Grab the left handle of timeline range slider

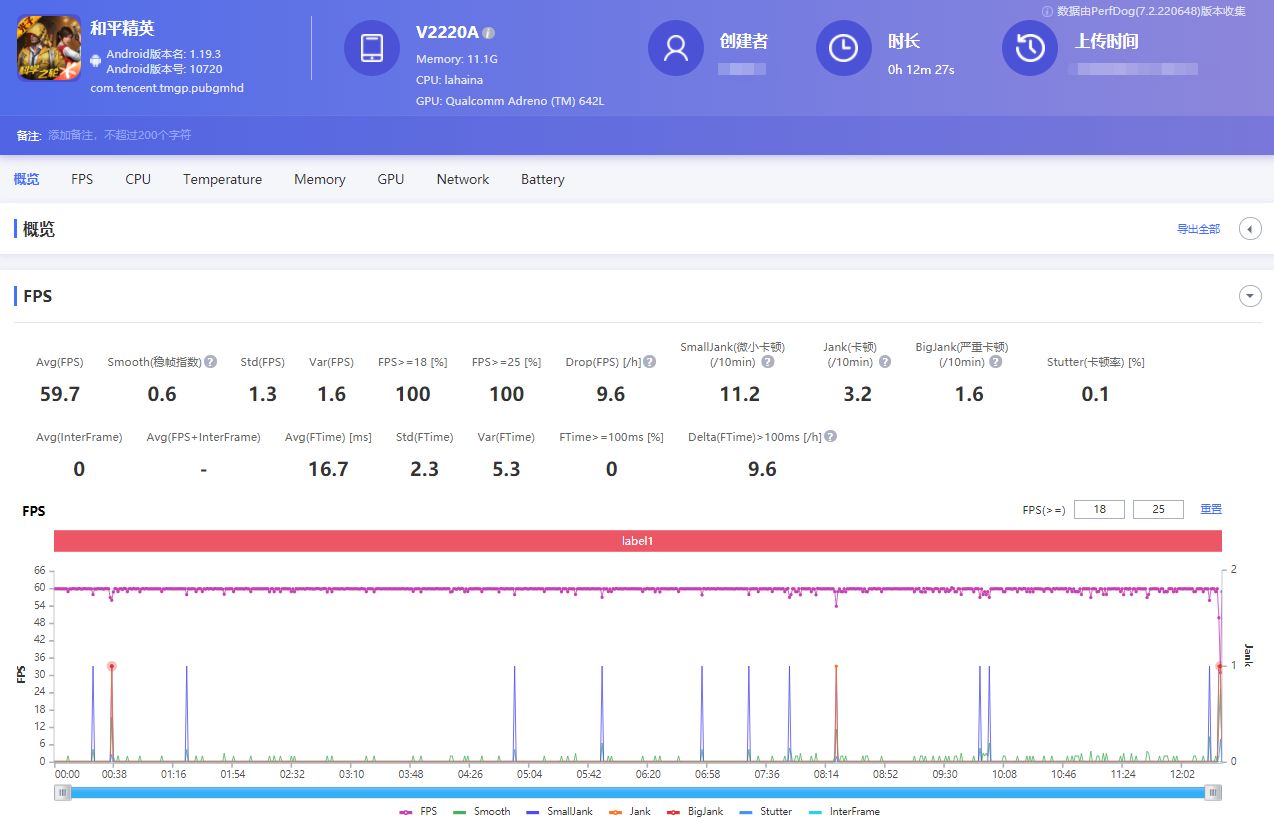point(63,793)
